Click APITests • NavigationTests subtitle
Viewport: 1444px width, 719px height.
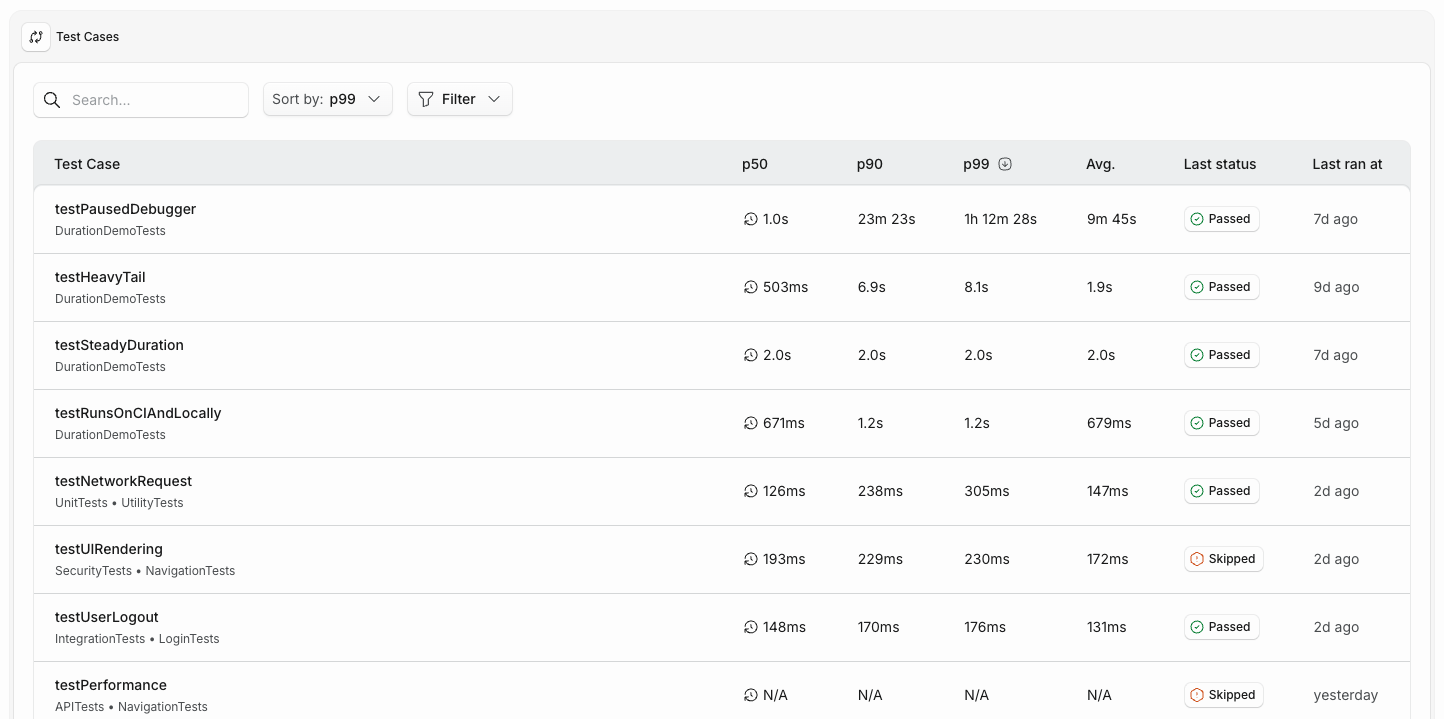point(131,707)
